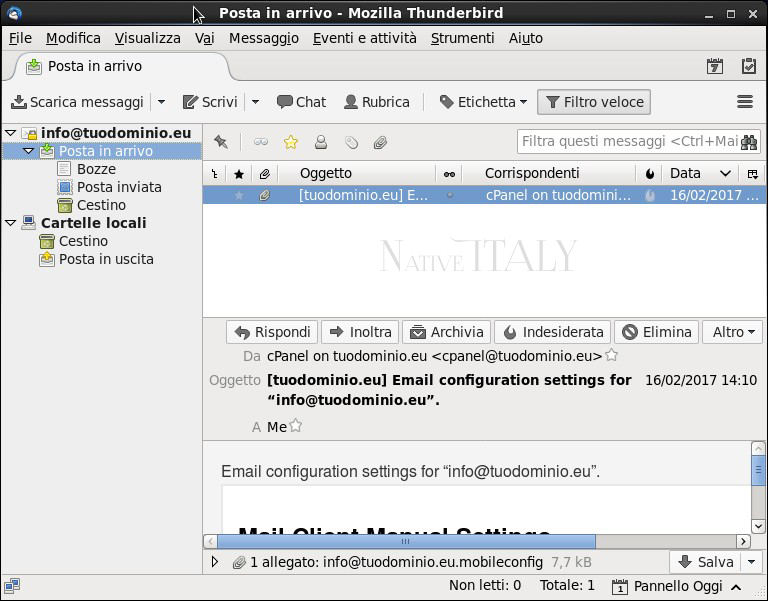Screen dimensions: 768x601
Task: Toggle the tagged messages quick filter
Action: click(351, 142)
